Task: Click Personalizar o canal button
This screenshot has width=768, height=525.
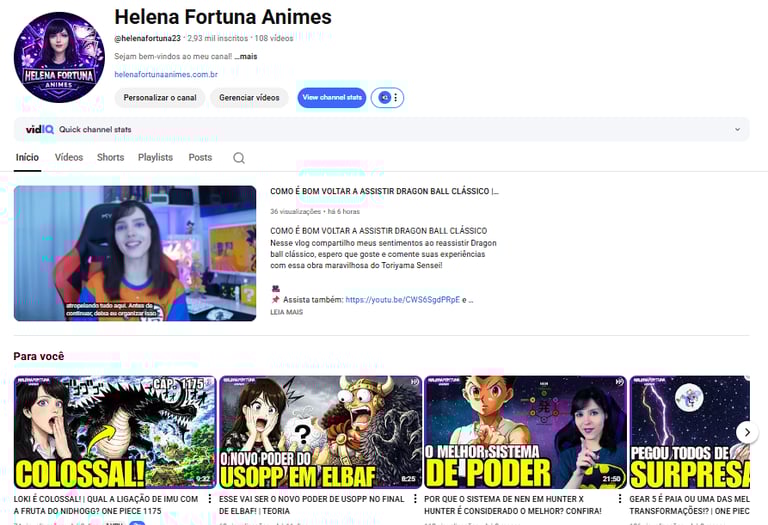Action: click(x=160, y=97)
